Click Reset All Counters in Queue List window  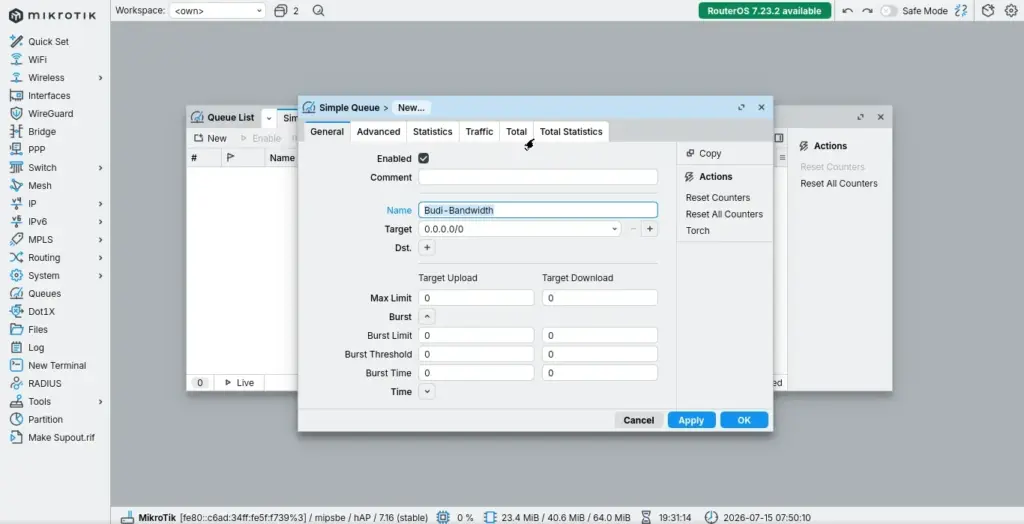tap(839, 184)
